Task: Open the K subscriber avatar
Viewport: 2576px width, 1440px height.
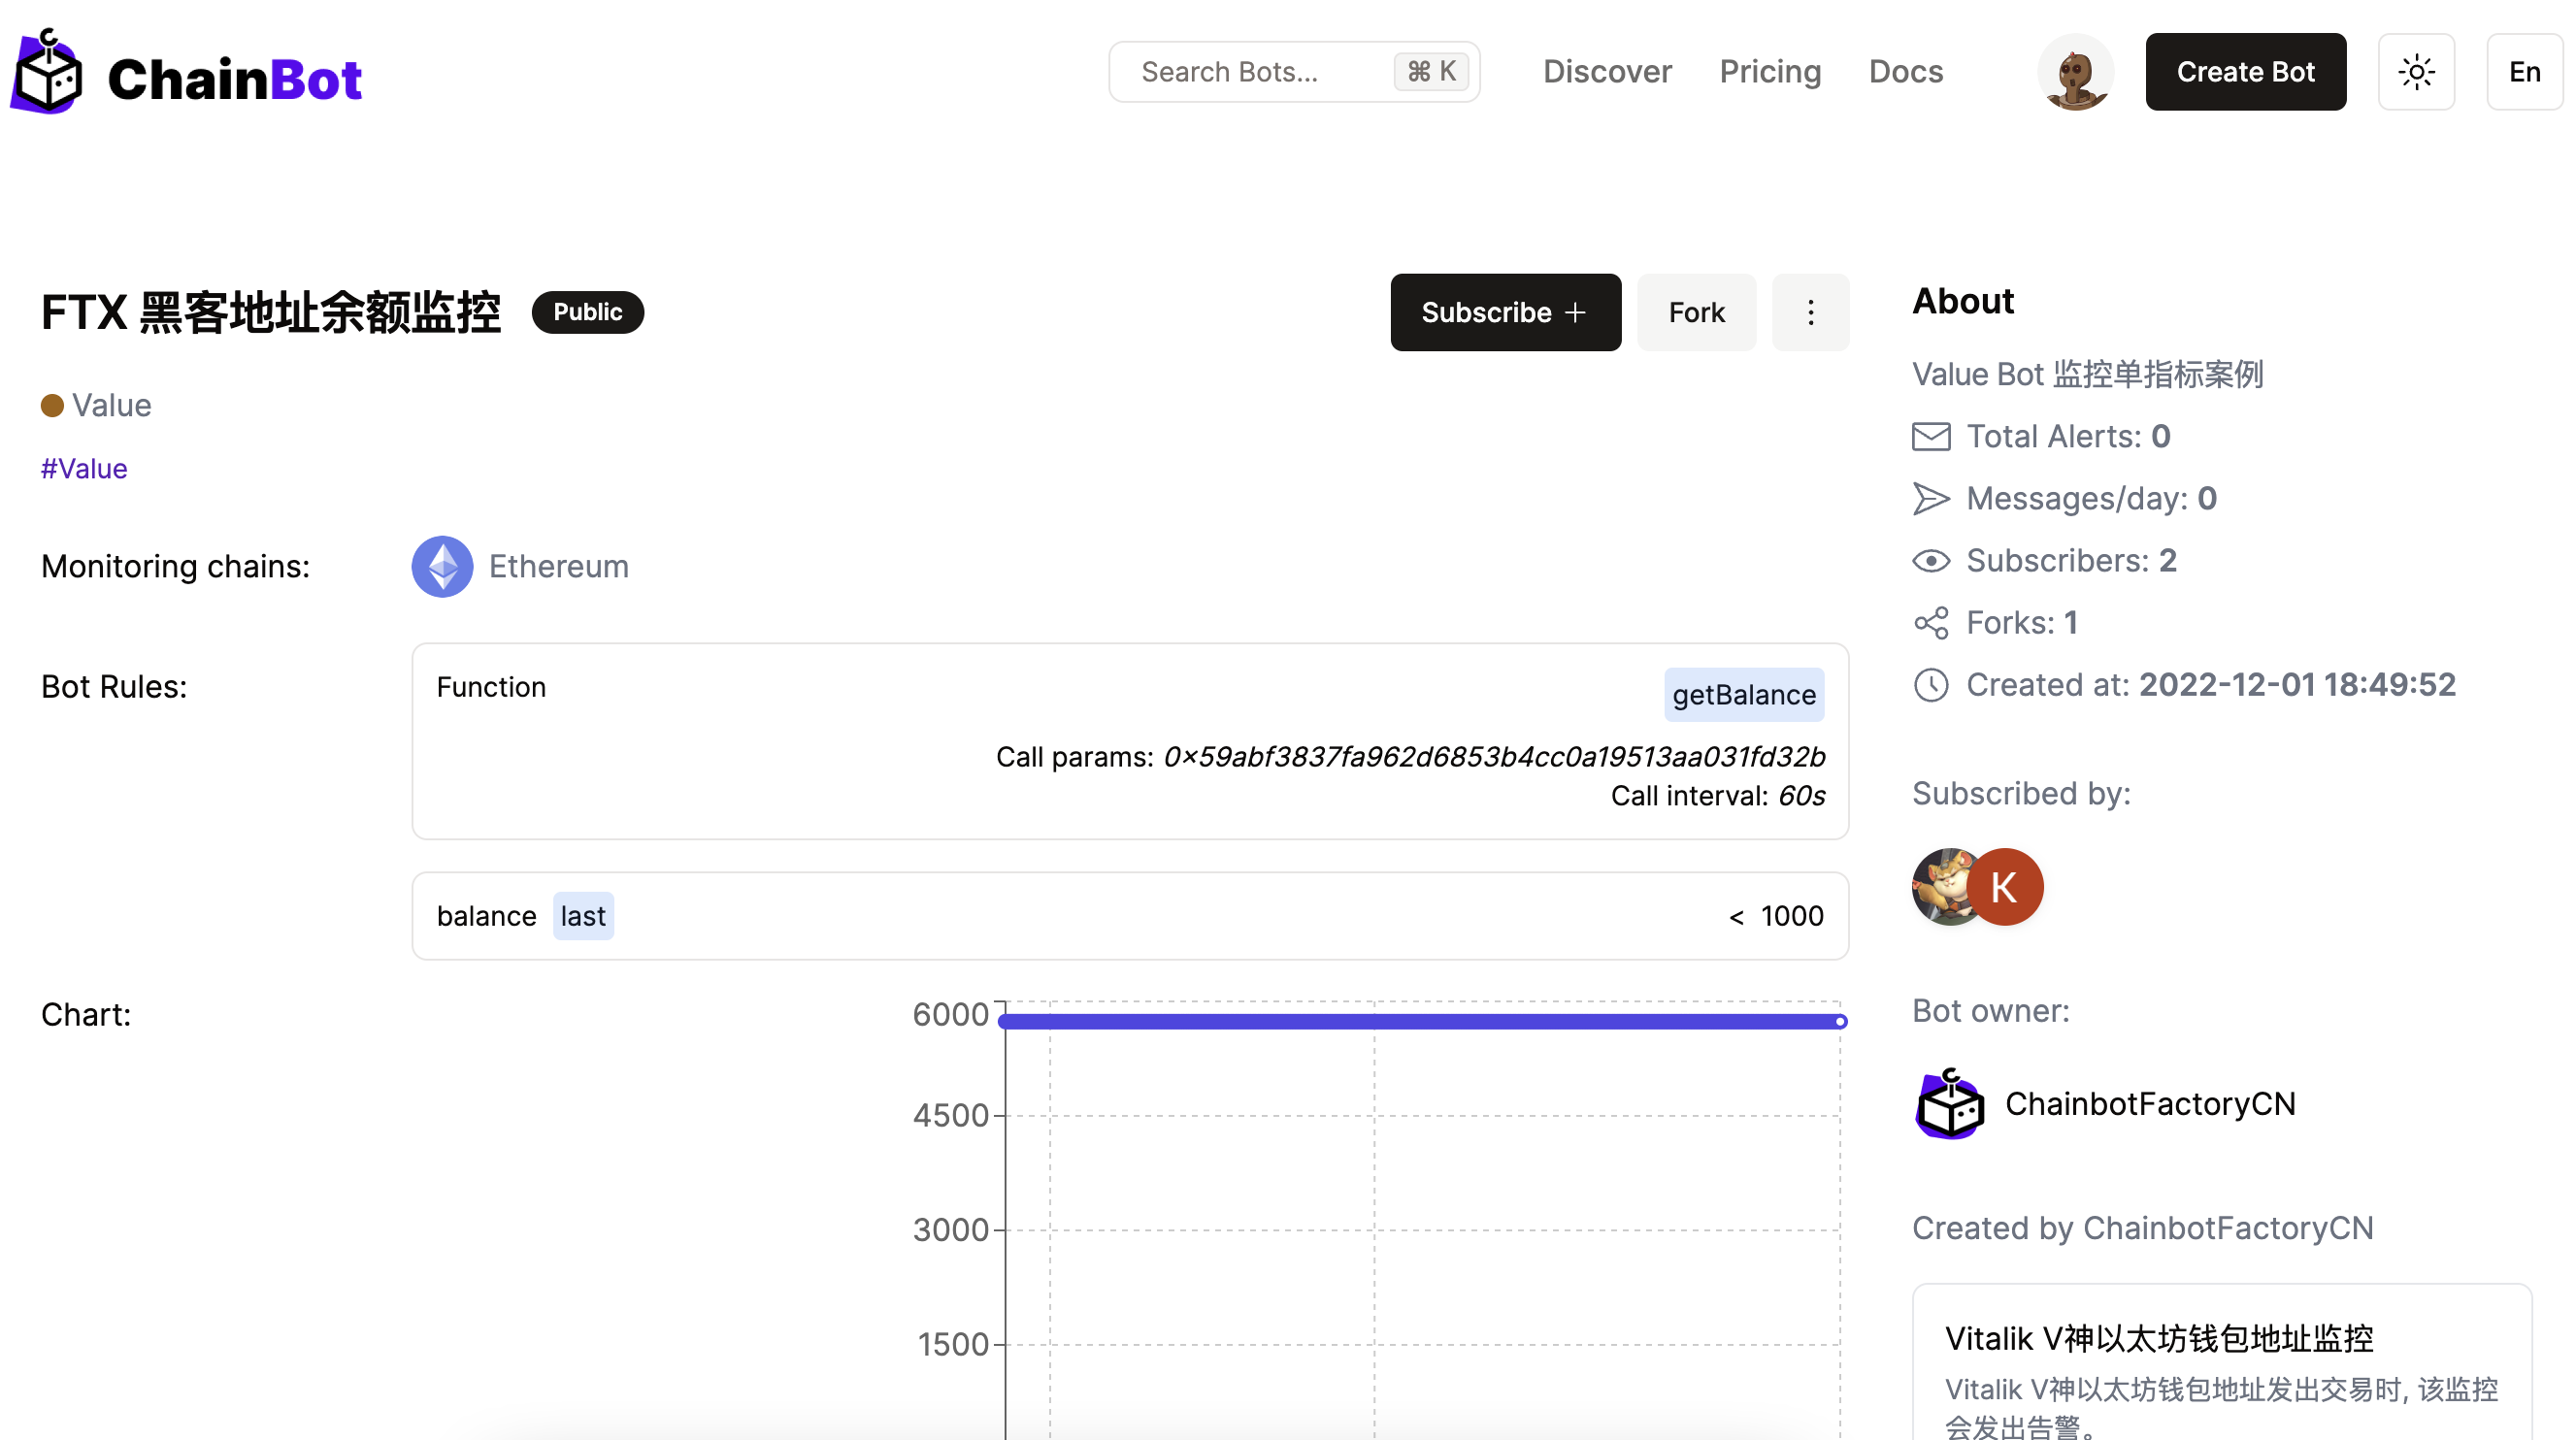Action: point(2004,886)
